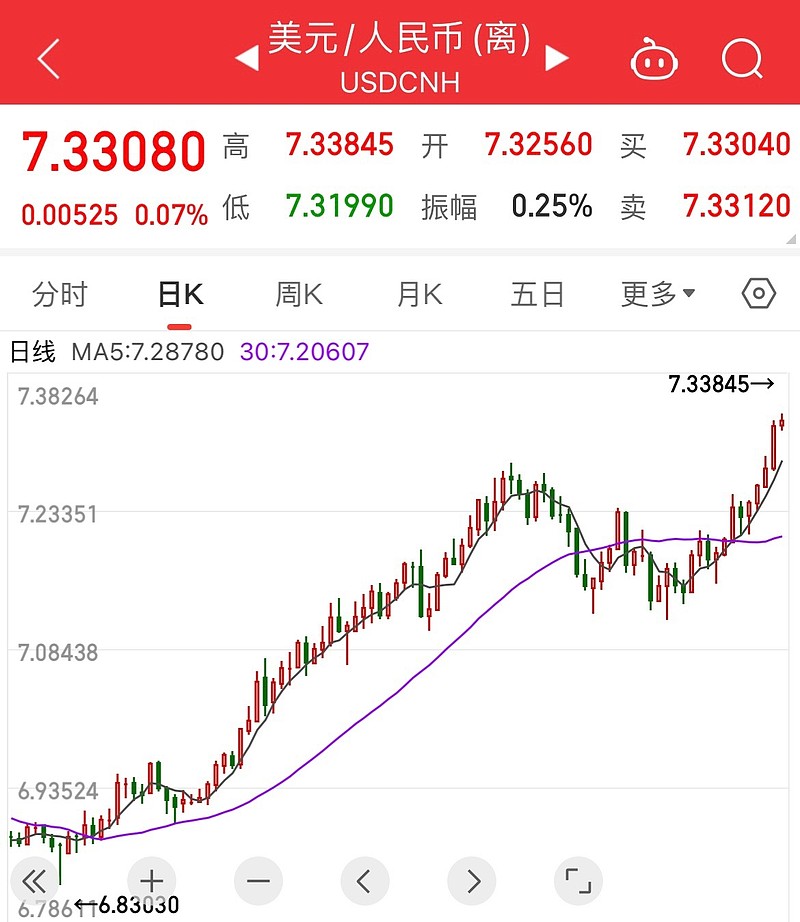Expand quote details corner triangle
Screen dimensions: 800x922
[791, 239]
